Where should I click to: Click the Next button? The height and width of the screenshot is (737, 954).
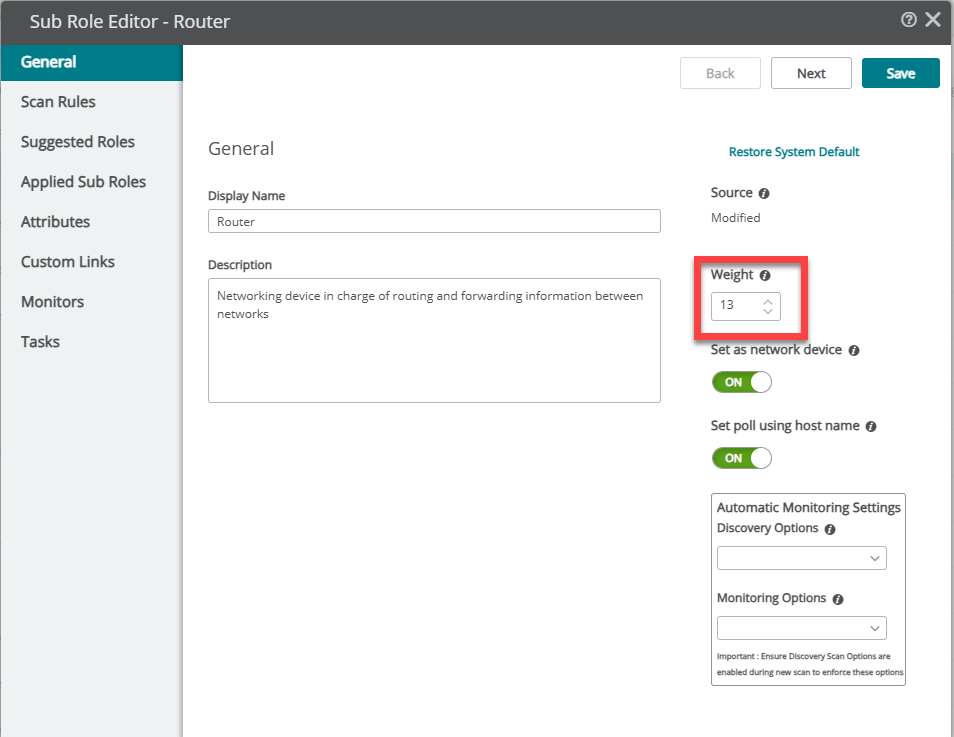[811, 73]
